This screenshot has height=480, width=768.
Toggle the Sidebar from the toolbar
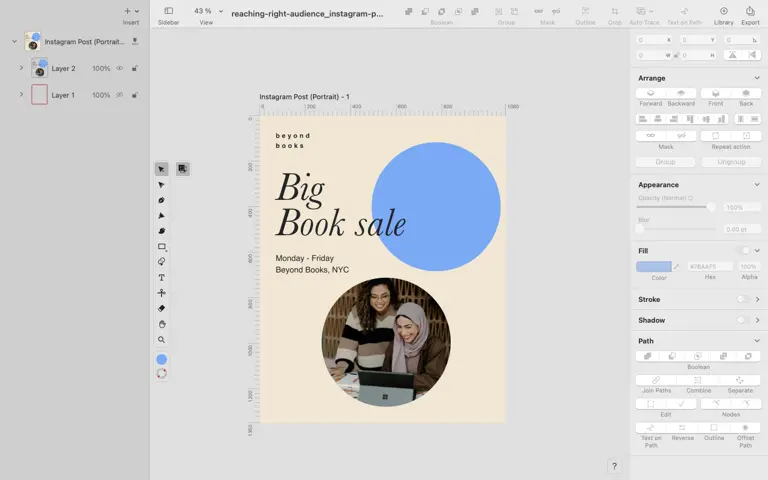click(x=168, y=15)
